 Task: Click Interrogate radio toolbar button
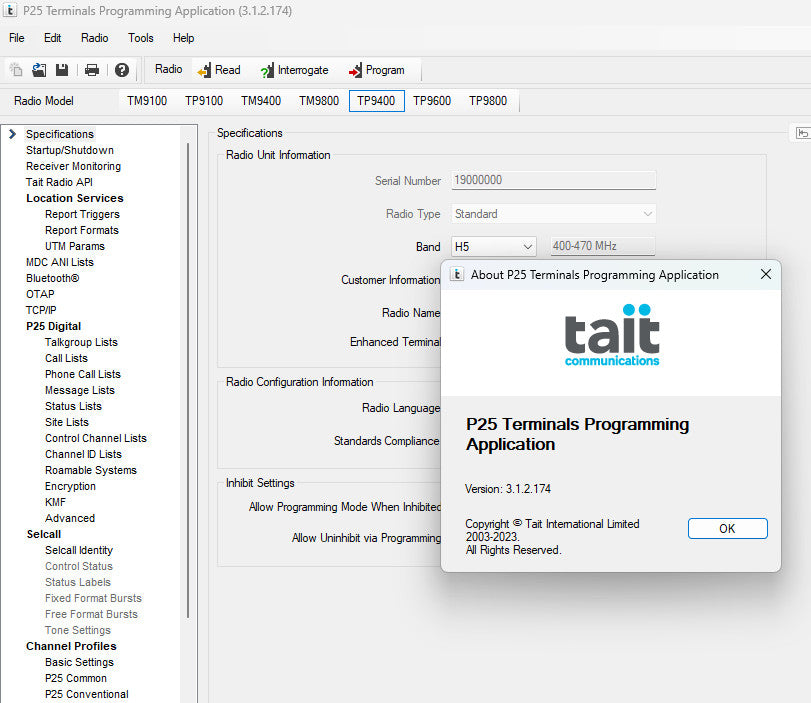(x=294, y=70)
